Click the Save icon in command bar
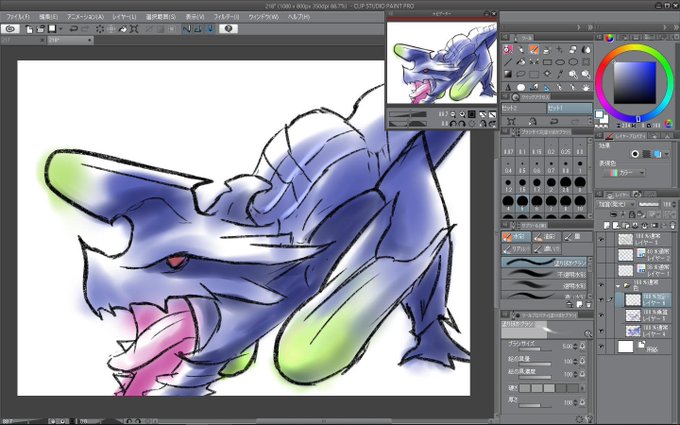Image resolution: width=680 pixels, height=425 pixels. click(52, 29)
